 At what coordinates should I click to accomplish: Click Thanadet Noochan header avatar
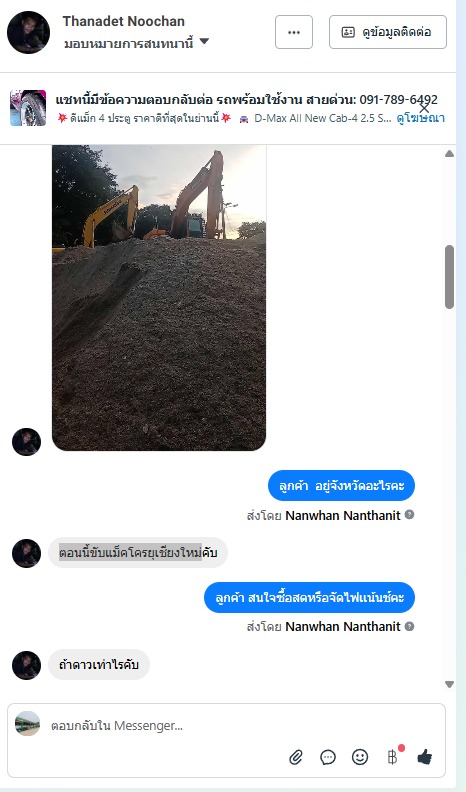(x=28, y=32)
